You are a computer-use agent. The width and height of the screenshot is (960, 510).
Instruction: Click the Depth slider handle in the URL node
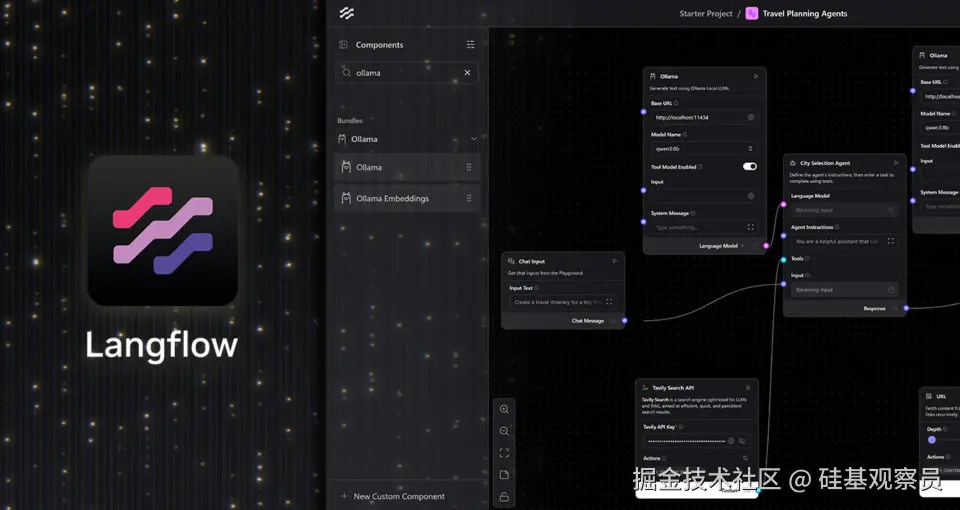tap(932, 440)
